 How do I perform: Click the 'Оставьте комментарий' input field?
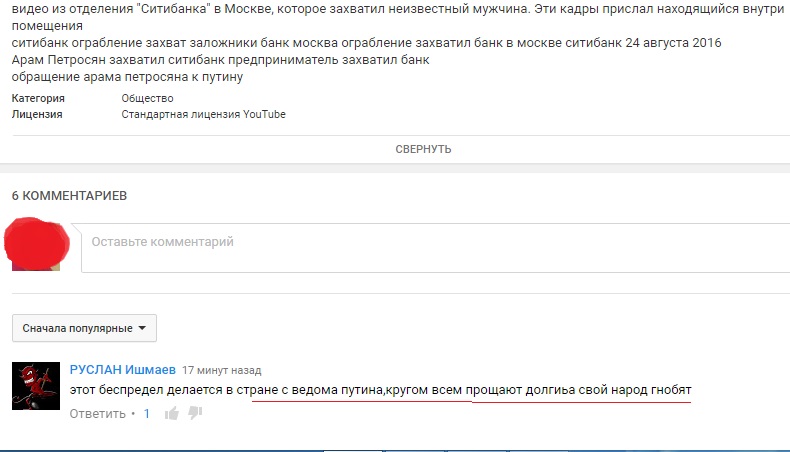[x=436, y=247]
